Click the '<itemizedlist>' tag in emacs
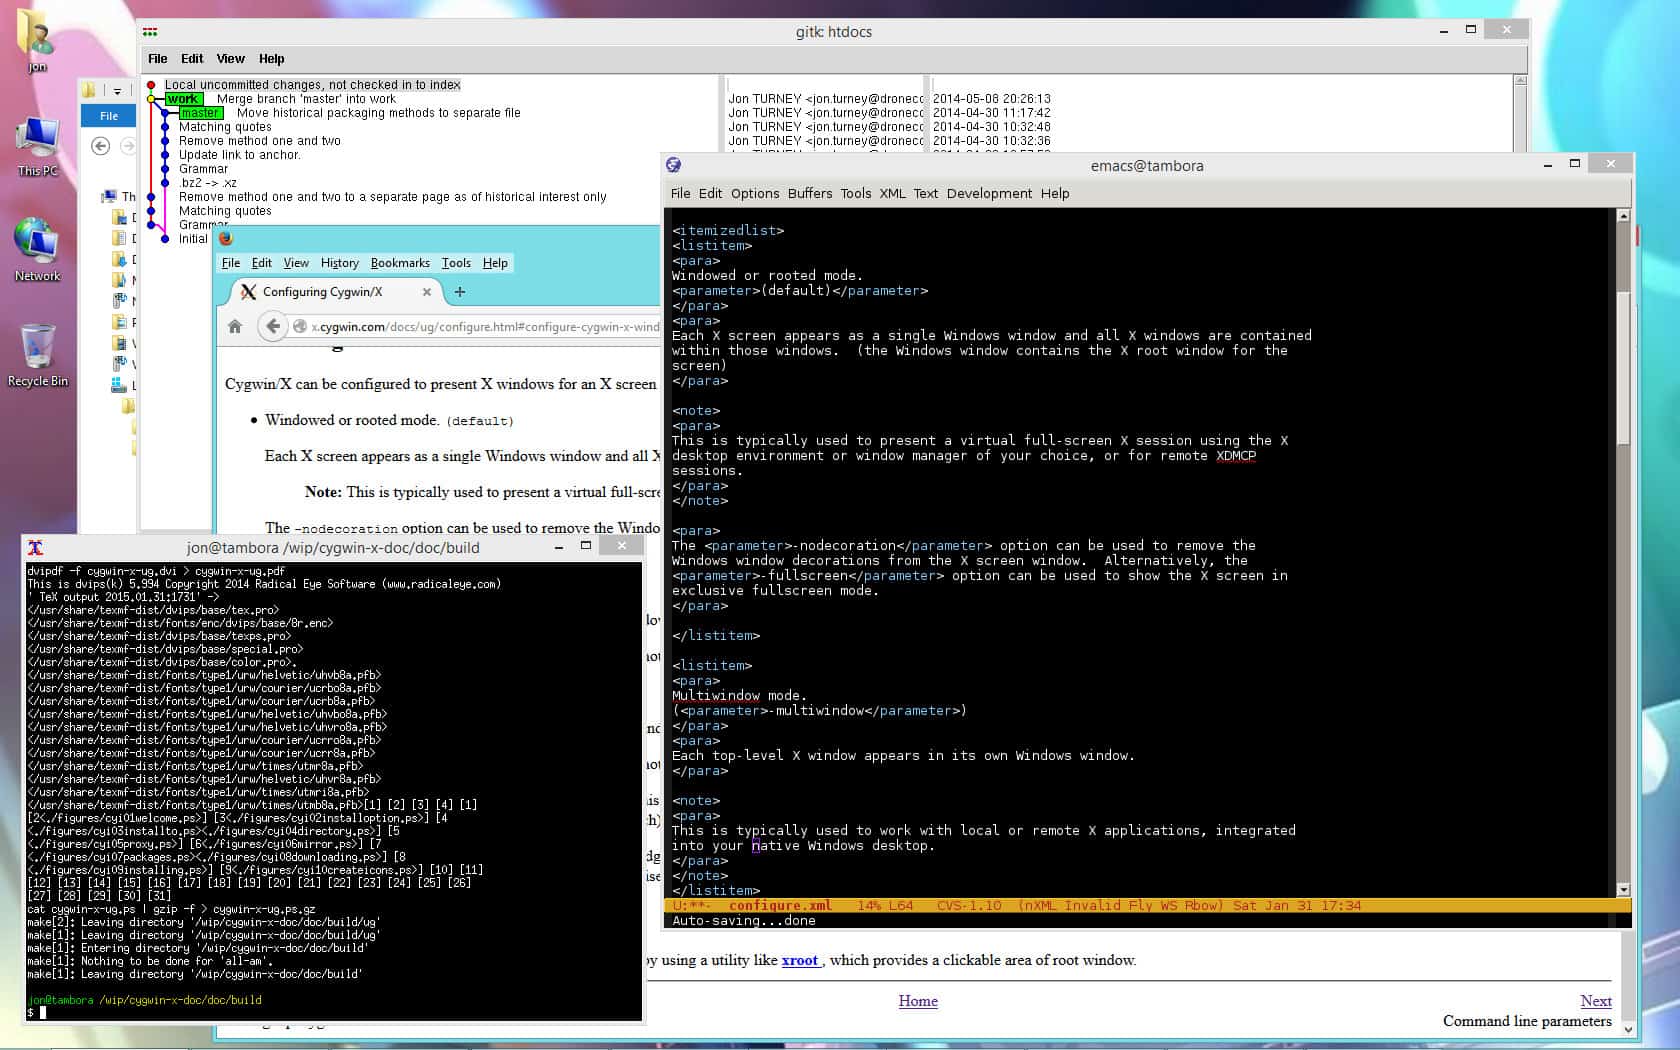Screen dimensions: 1680x1050 pos(728,231)
